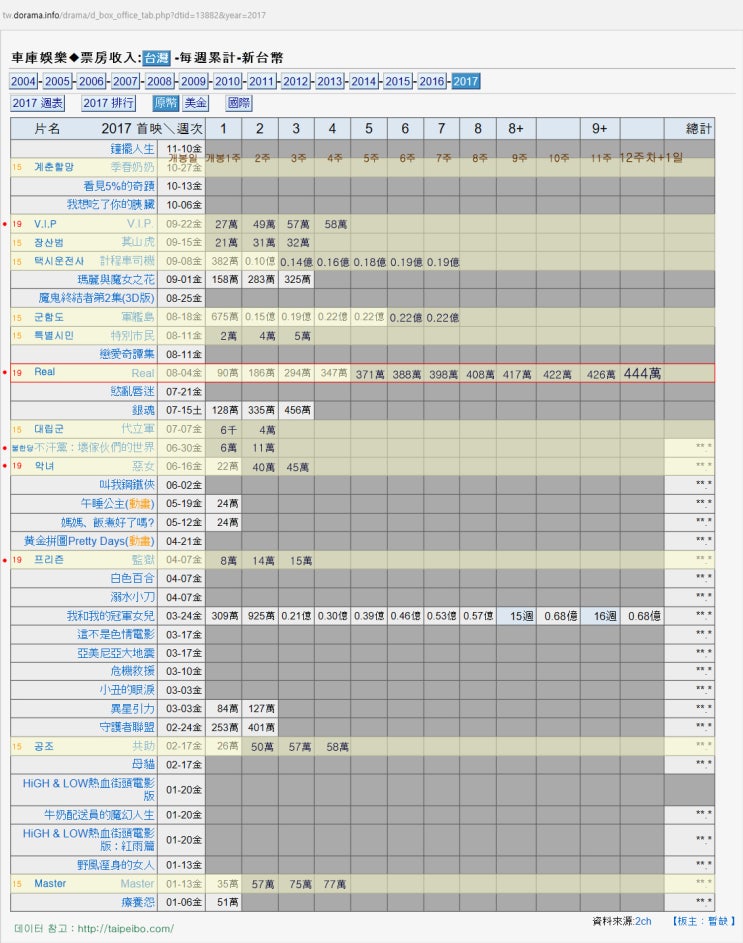Switch to the 2013 year tab
This screenshot has width=743, height=943.
[330, 81]
